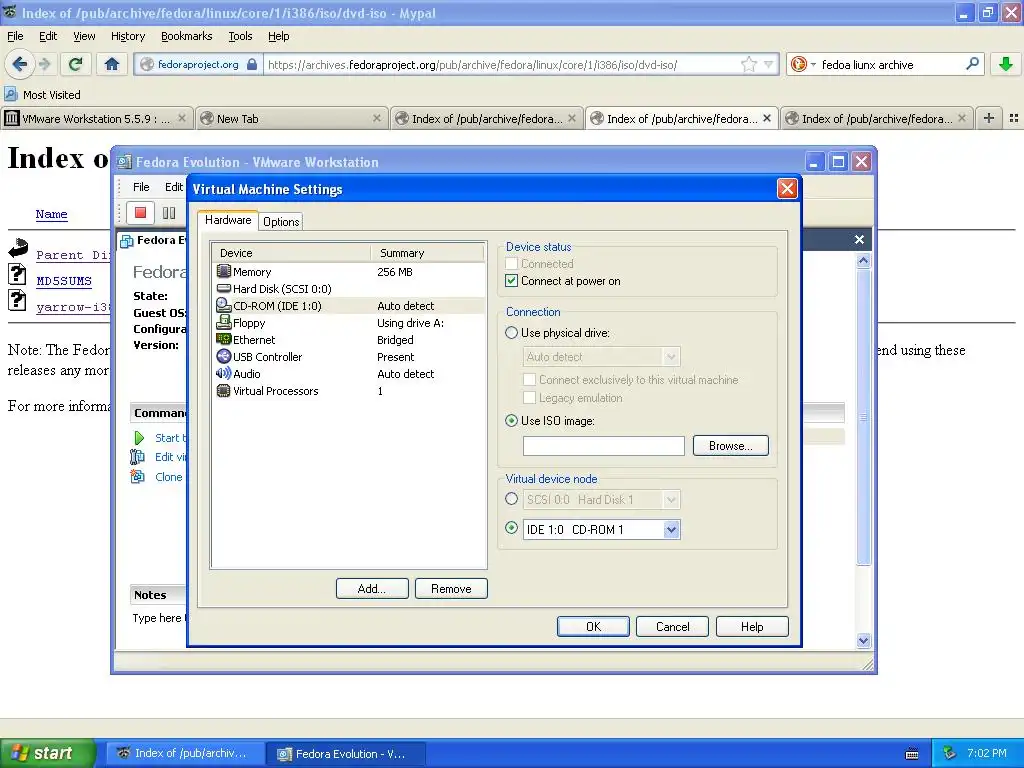Click the Name column header link
Image resolution: width=1024 pixels, height=768 pixels.
click(x=52, y=214)
